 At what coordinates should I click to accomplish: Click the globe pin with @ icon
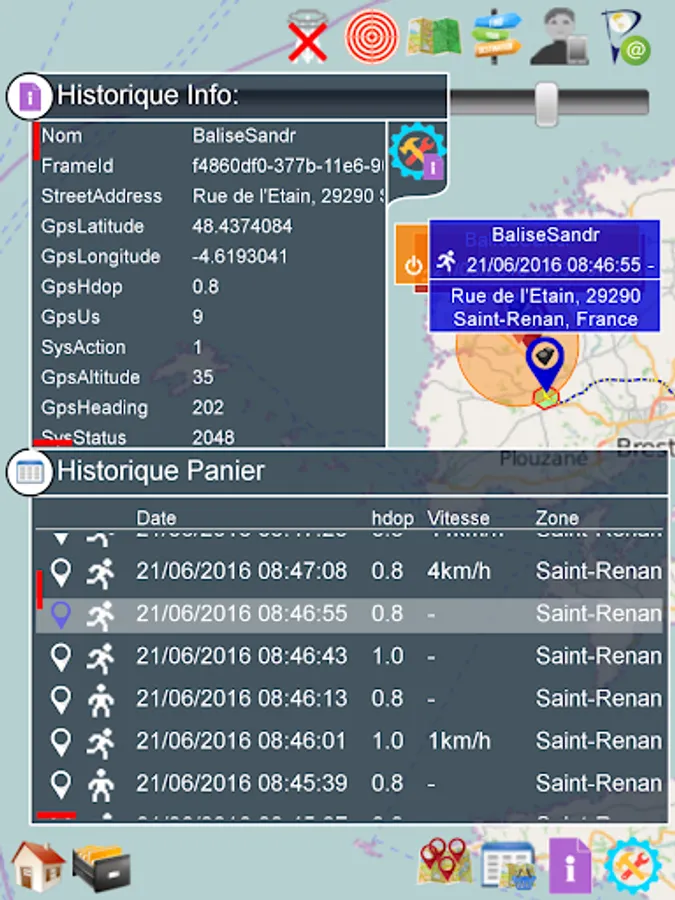click(x=626, y=36)
